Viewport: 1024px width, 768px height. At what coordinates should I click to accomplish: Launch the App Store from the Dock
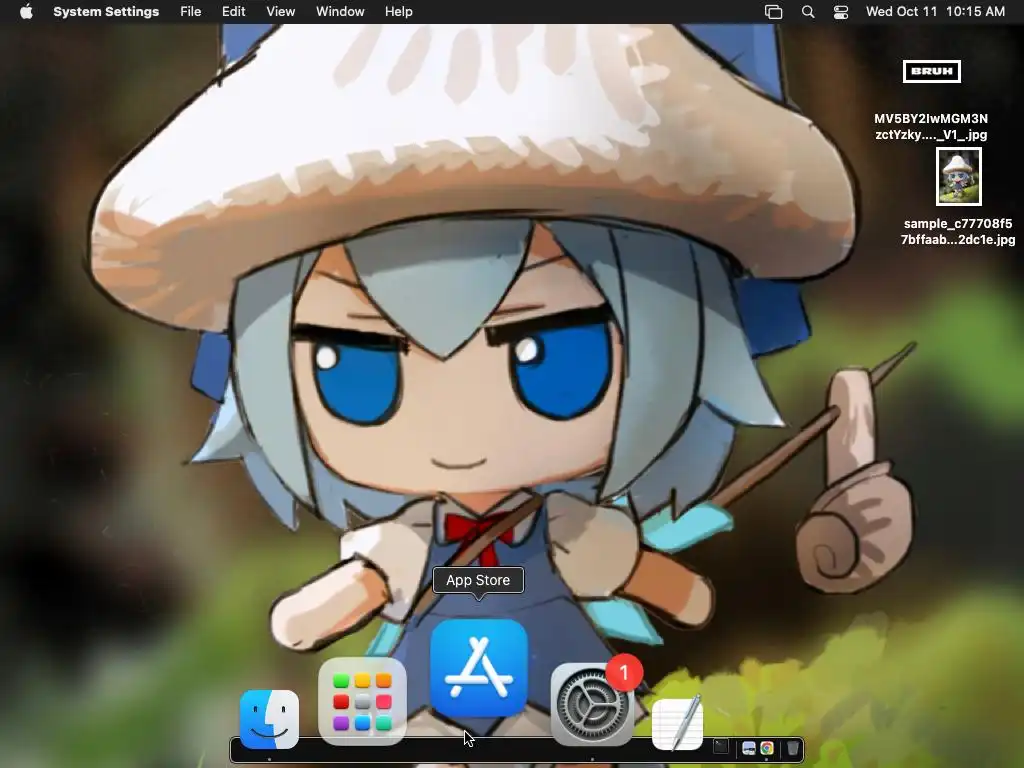tap(479, 669)
